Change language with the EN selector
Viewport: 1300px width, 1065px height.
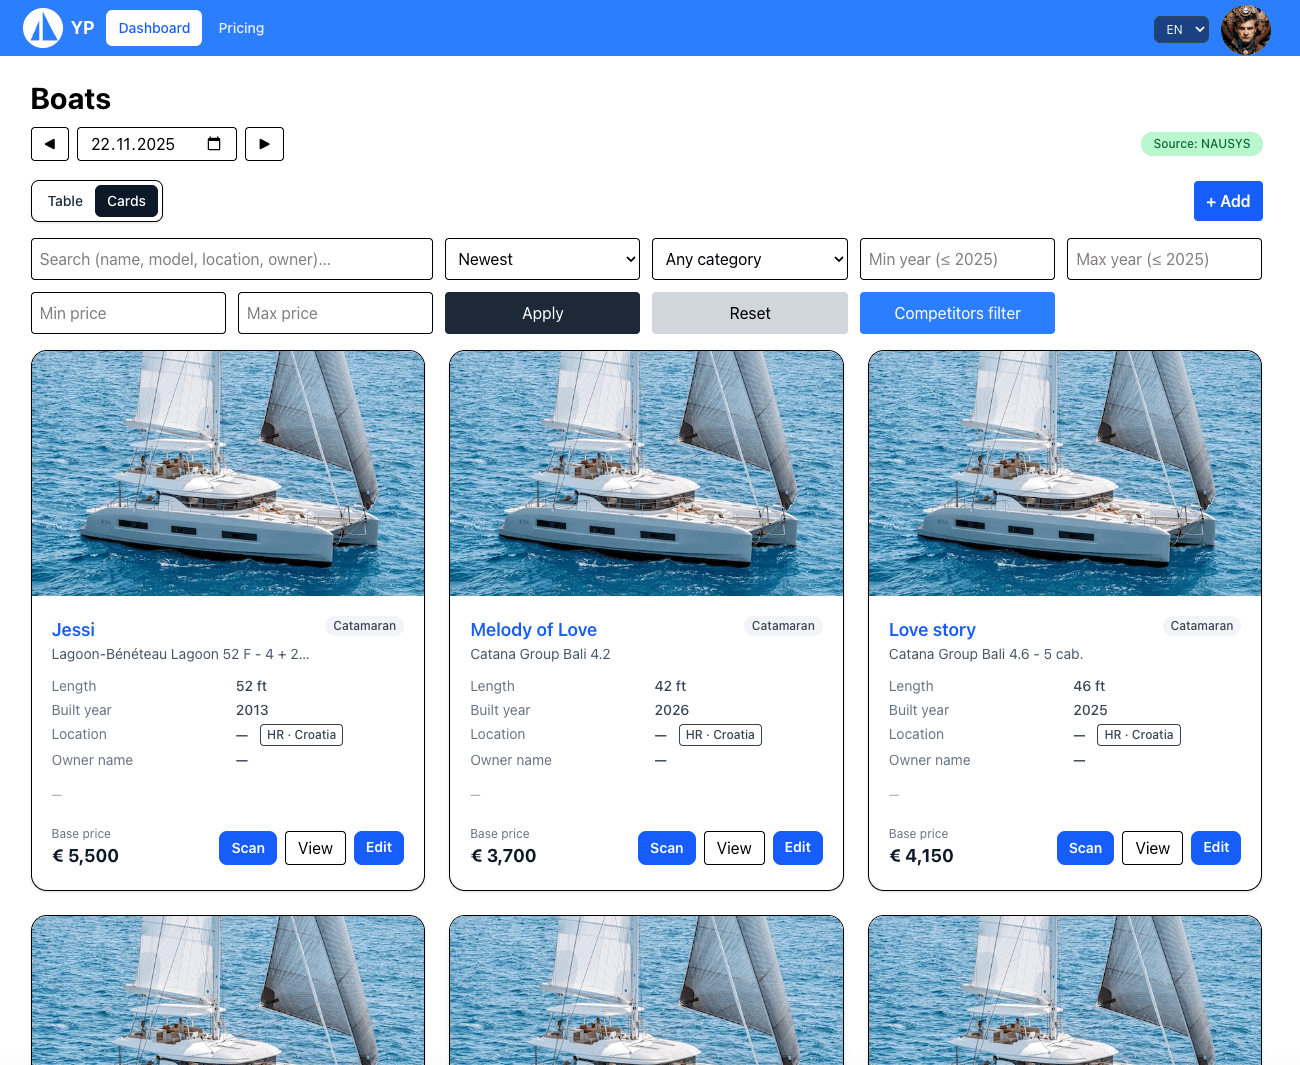coord(1181,29)
